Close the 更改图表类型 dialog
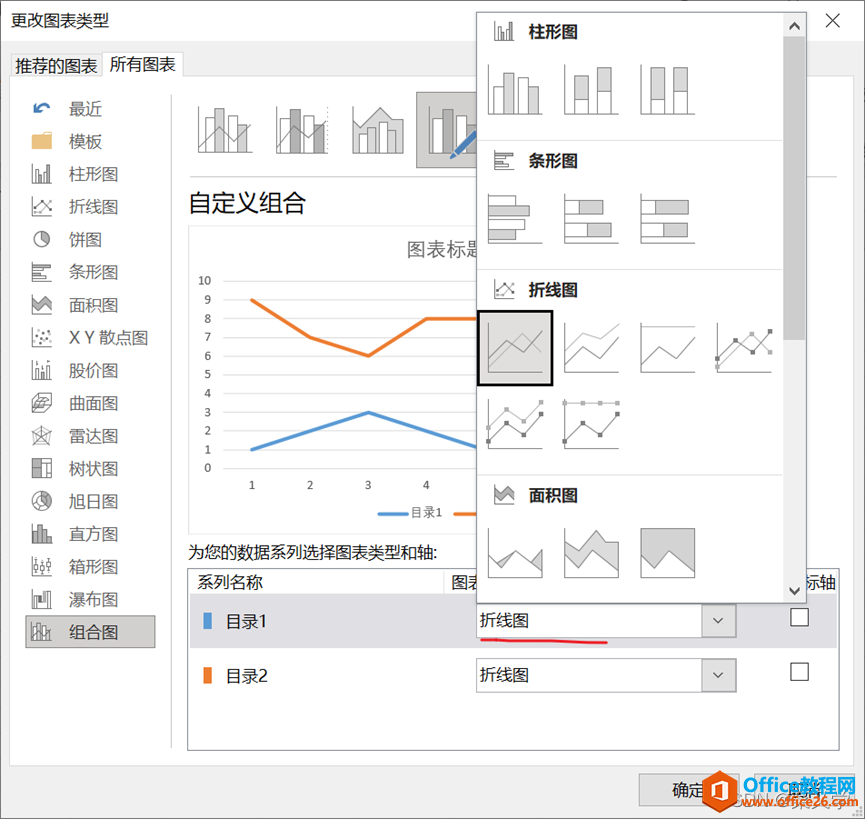Viewport: 865px width, 819px height. pos(832,21)
